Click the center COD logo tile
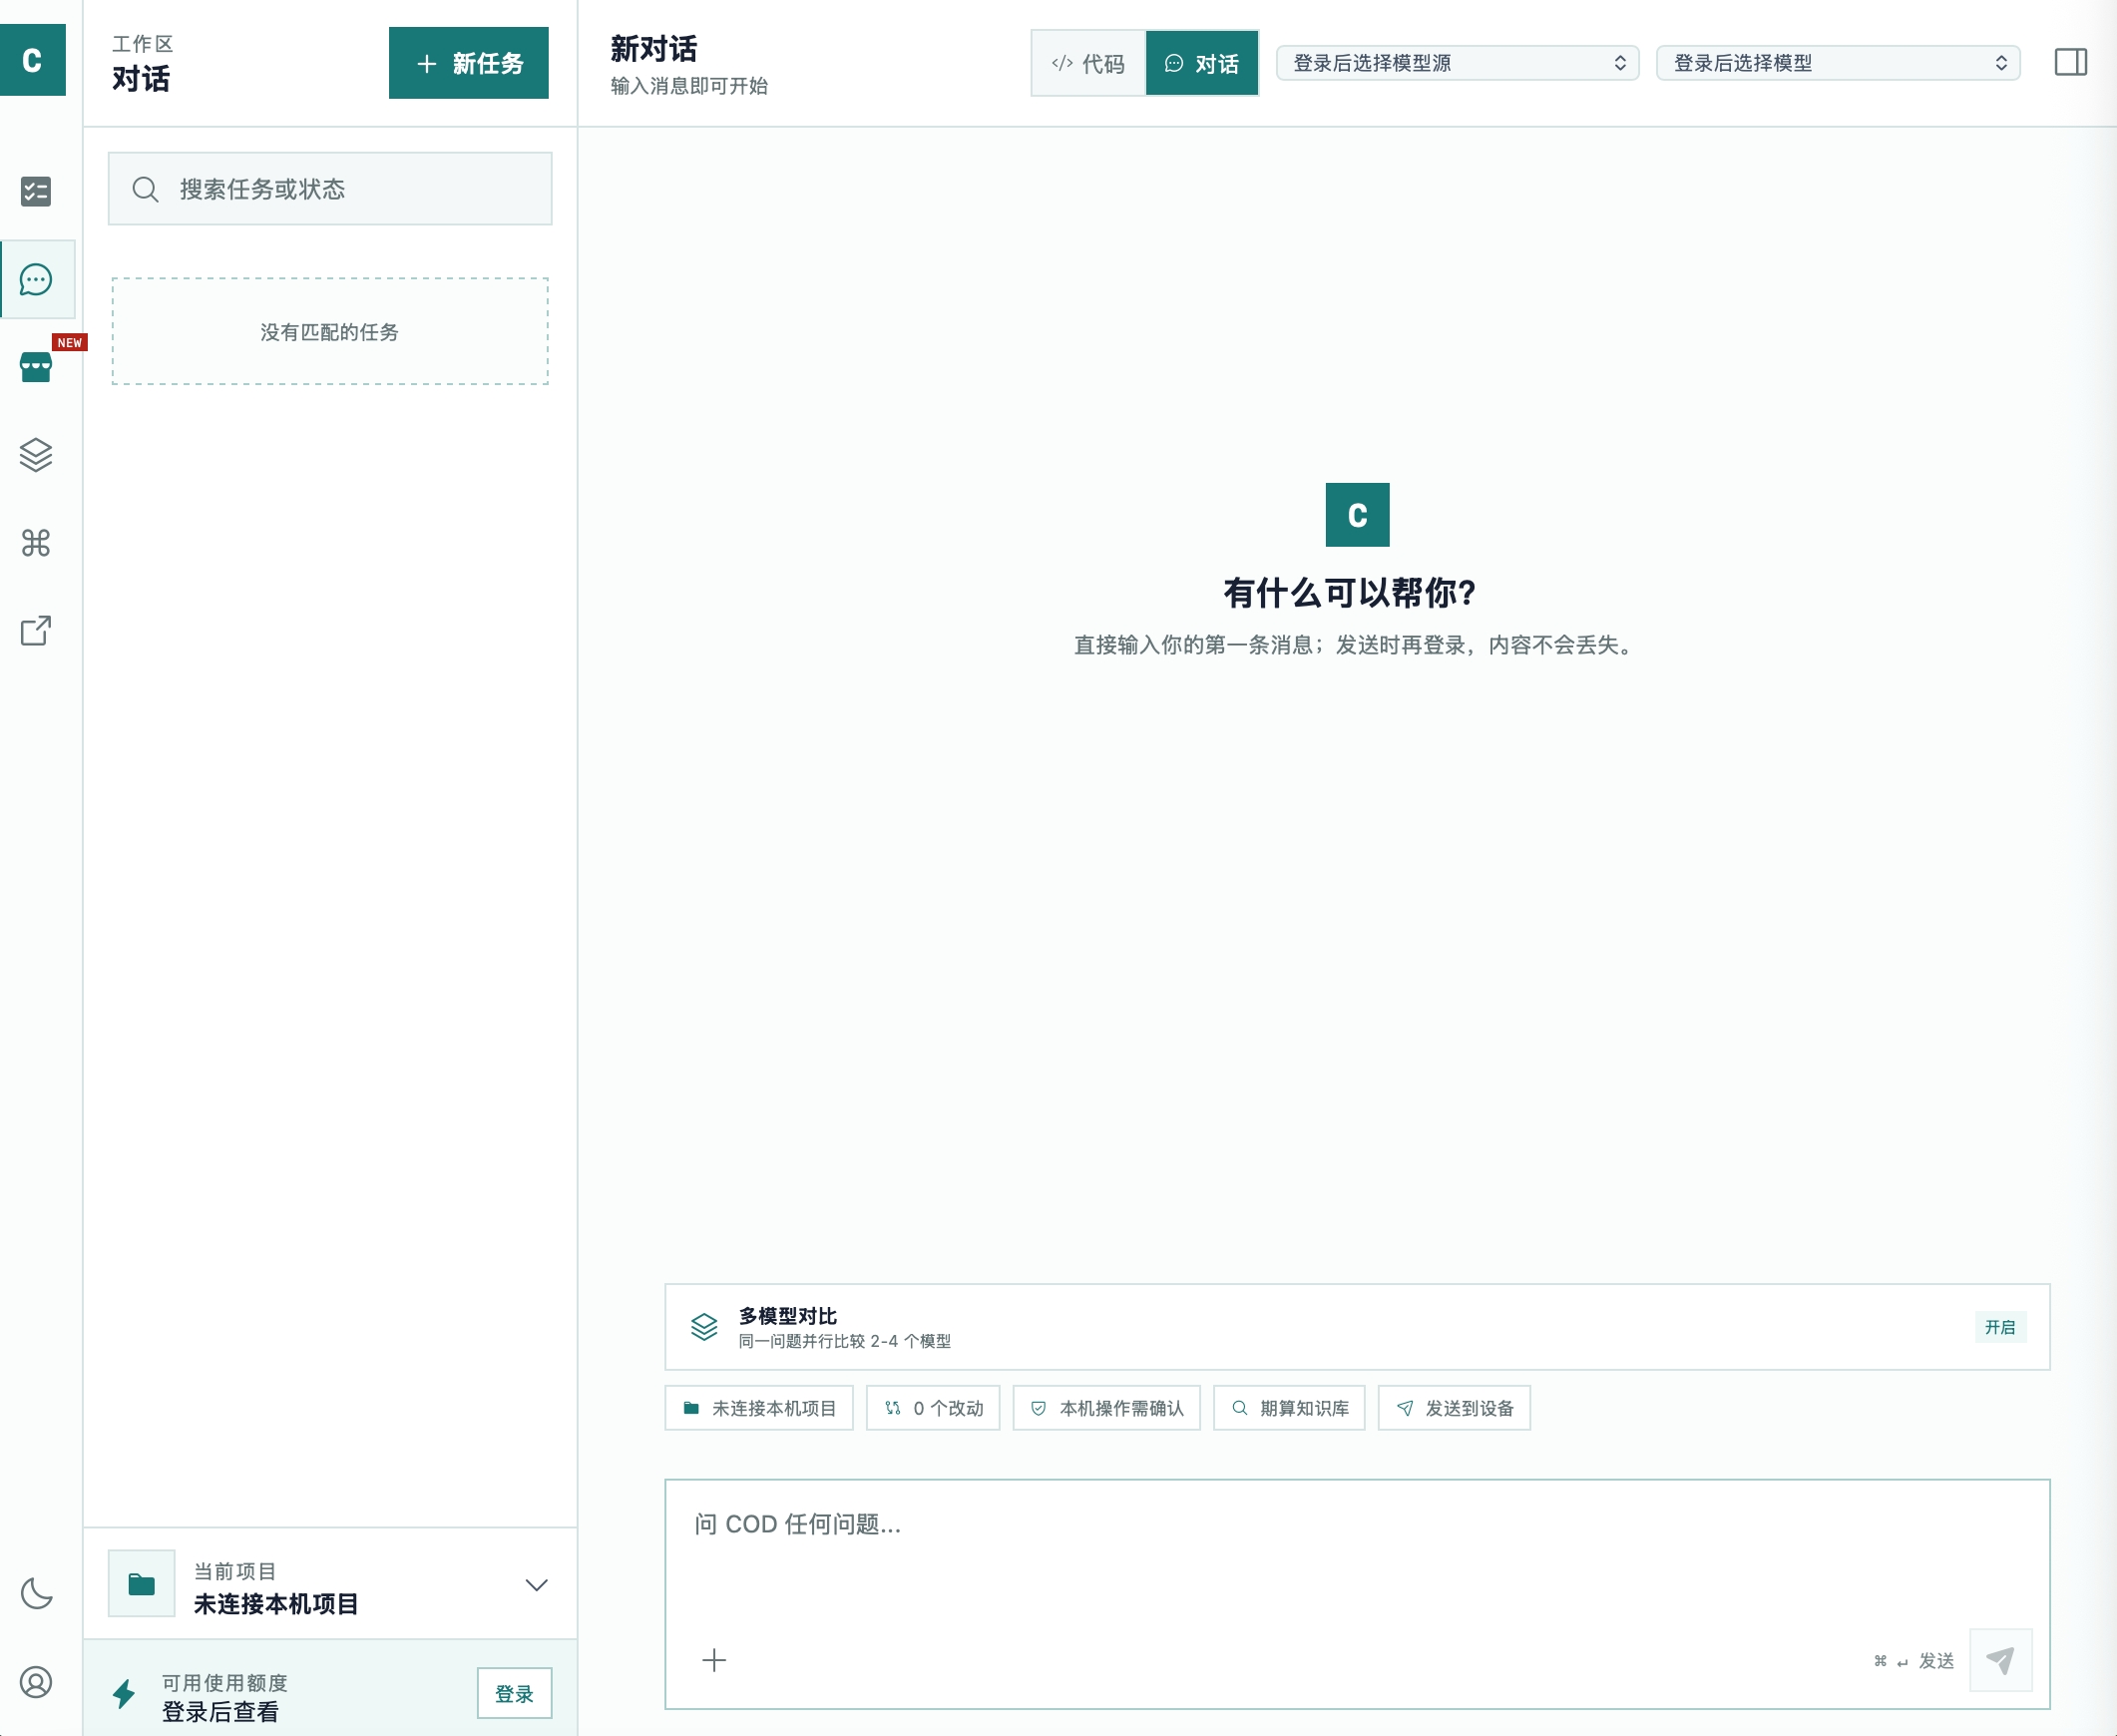 pyautogui.click(x=1357, y=515)
